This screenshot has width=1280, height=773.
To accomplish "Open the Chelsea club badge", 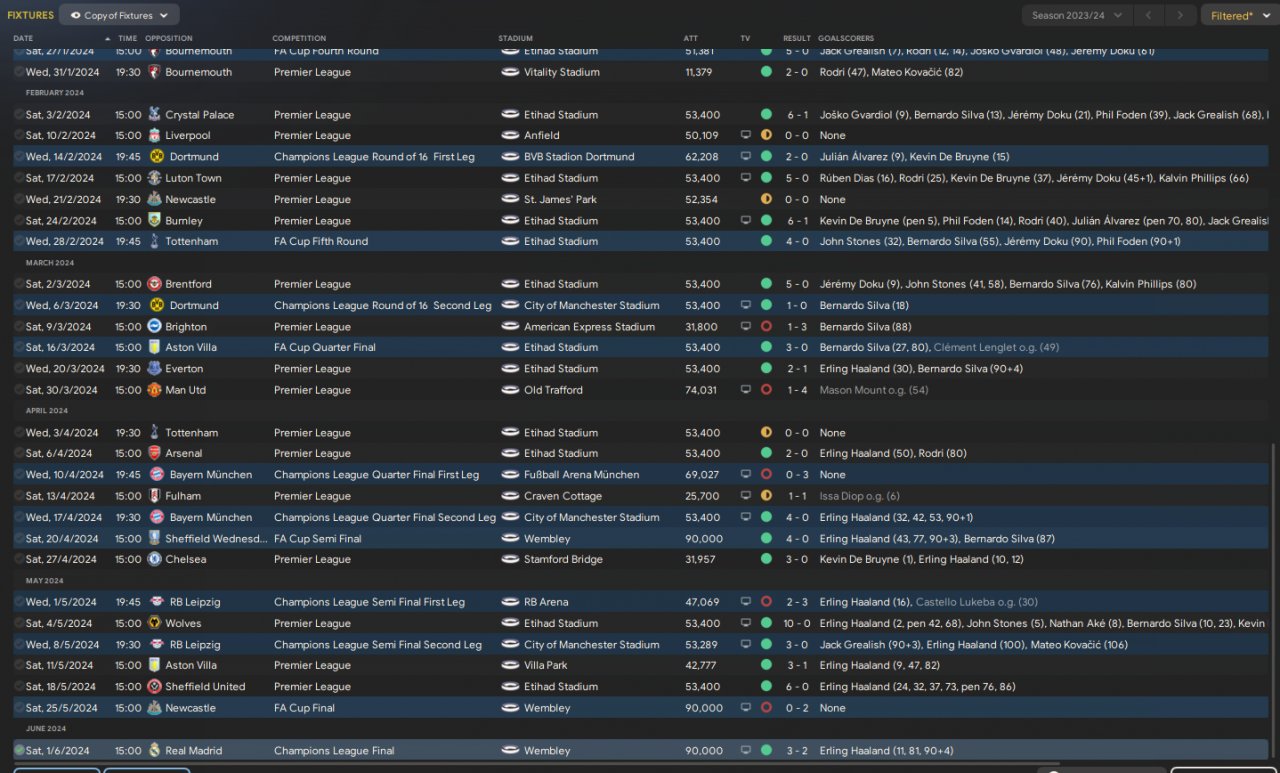I will pos(154,560).
